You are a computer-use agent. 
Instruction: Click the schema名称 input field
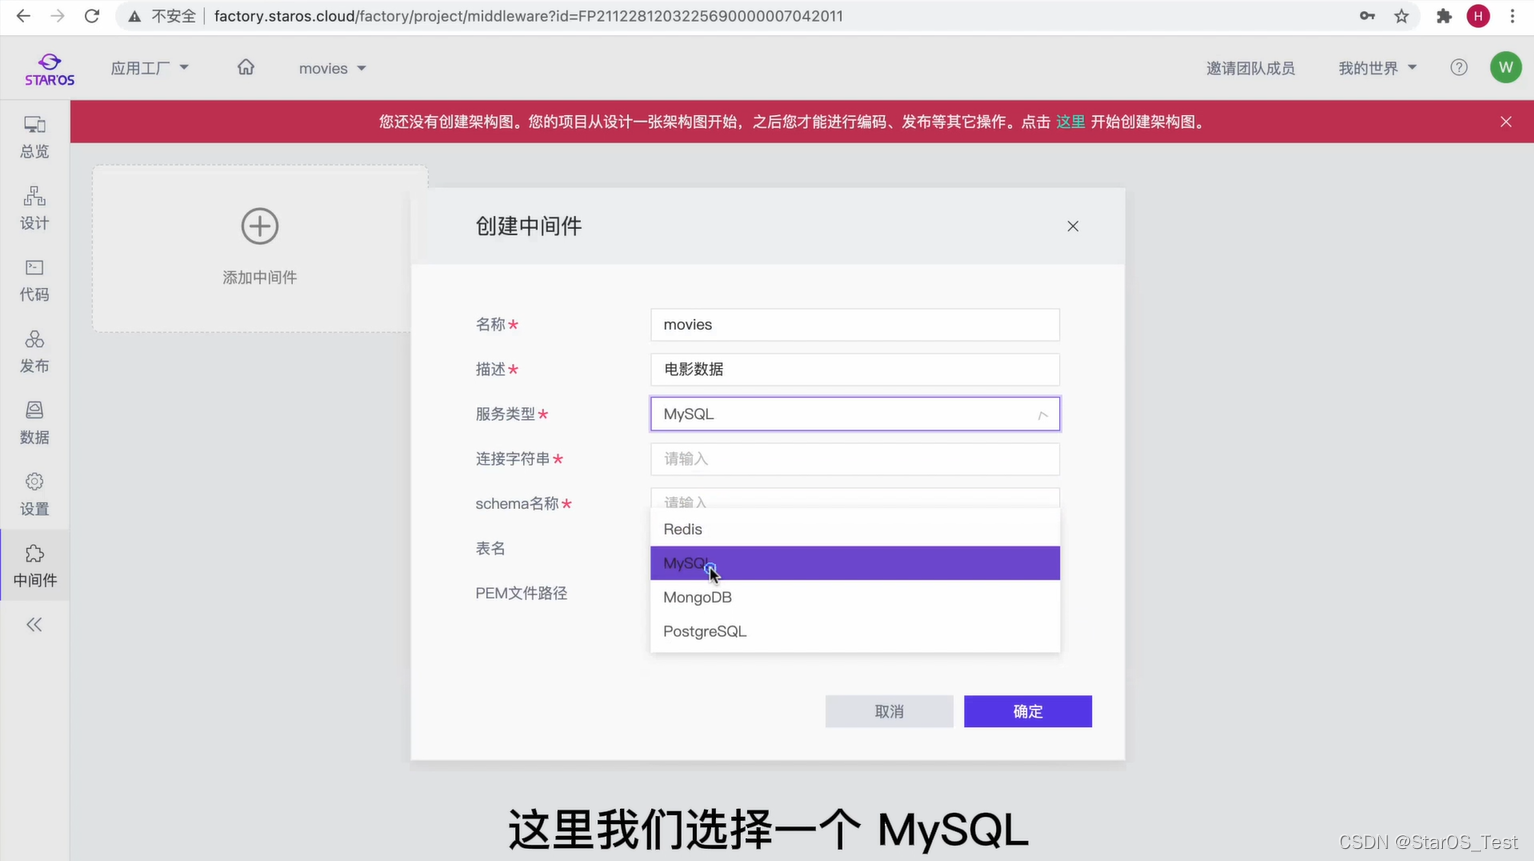855,499
